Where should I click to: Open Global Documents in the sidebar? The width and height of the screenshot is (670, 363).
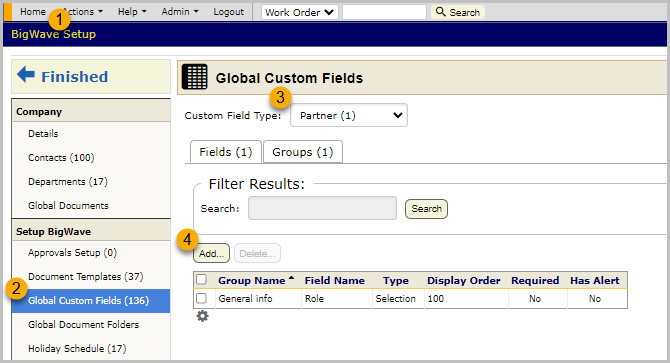[x=68, y=205]
